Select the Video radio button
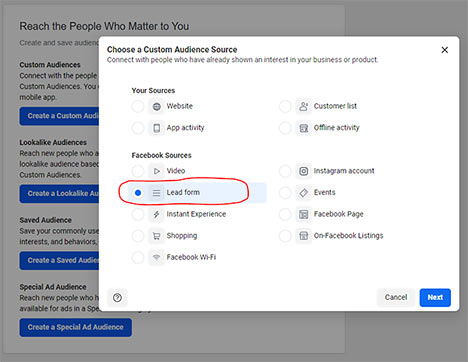468x362 pixels. (x=138, y=171)
